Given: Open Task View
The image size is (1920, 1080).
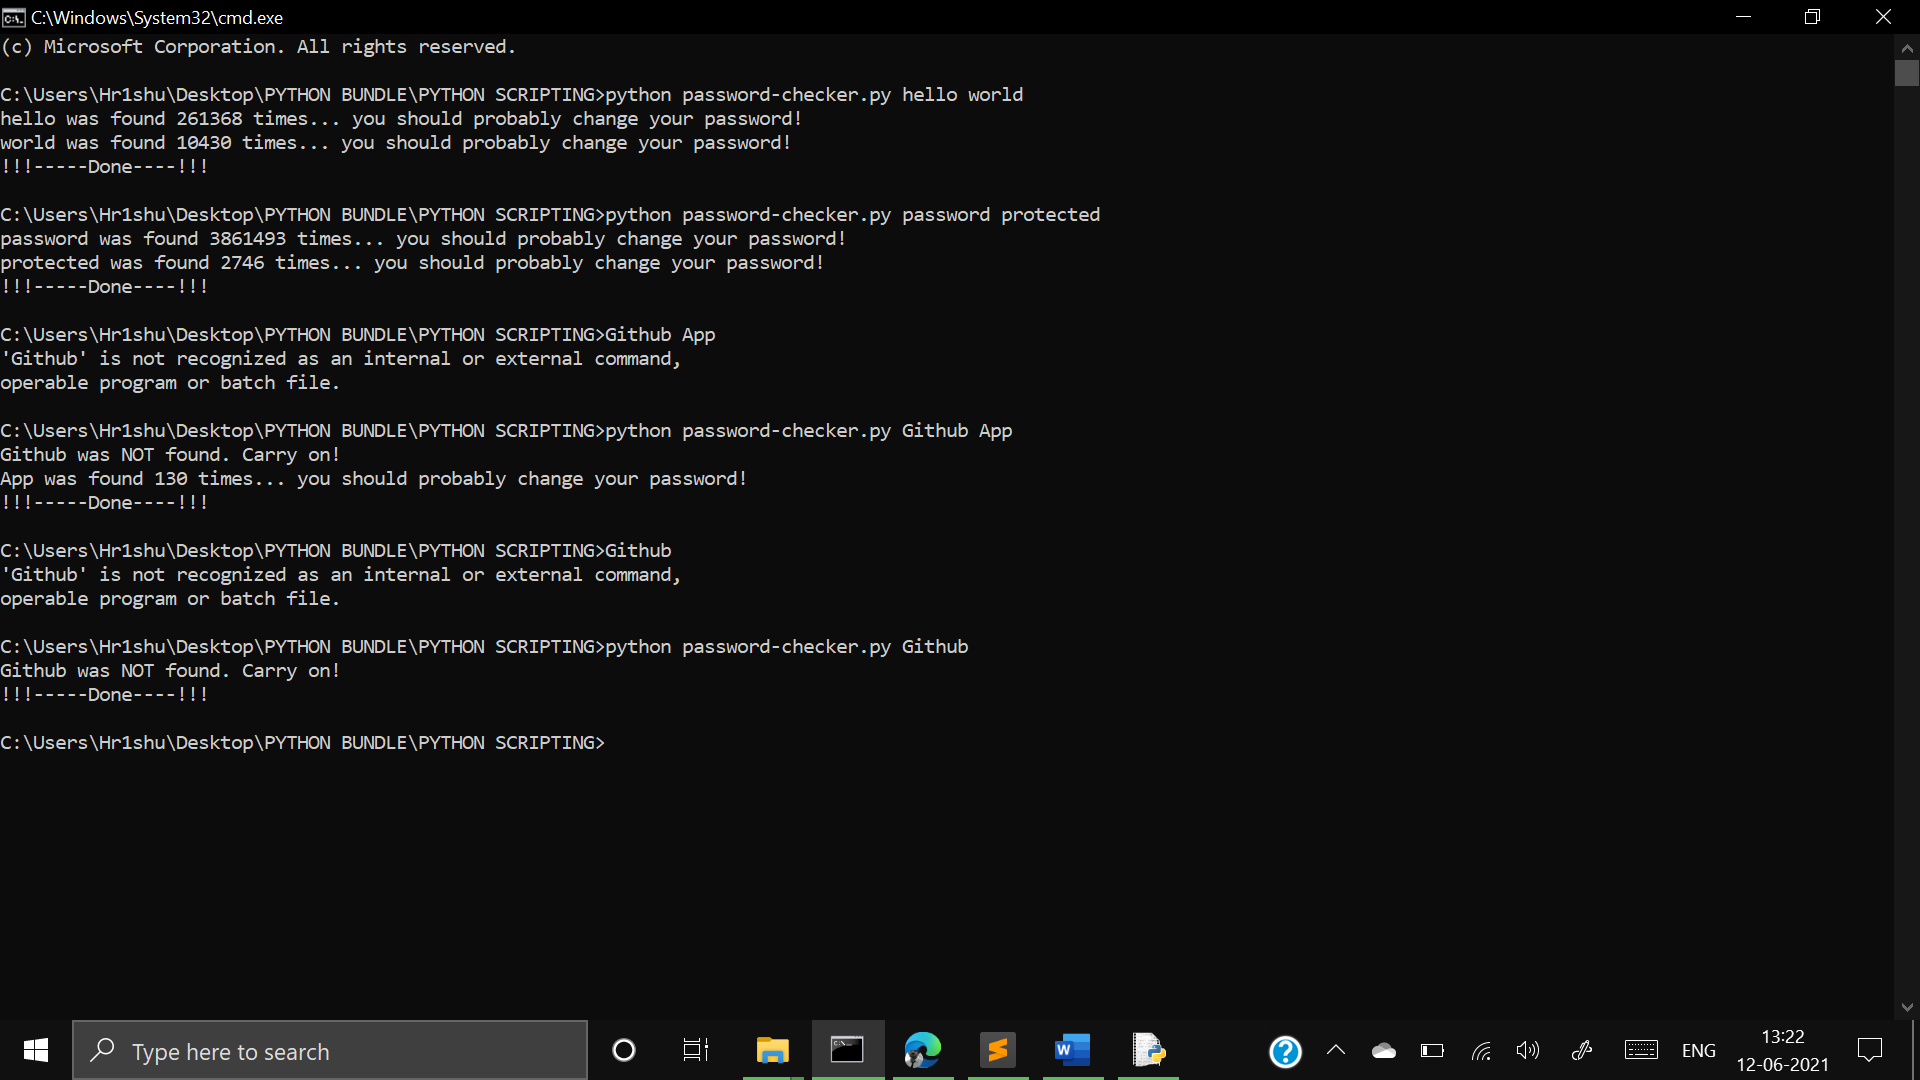Looking at the screenshot, I should pyautogui.click(x=695, y=1050).
